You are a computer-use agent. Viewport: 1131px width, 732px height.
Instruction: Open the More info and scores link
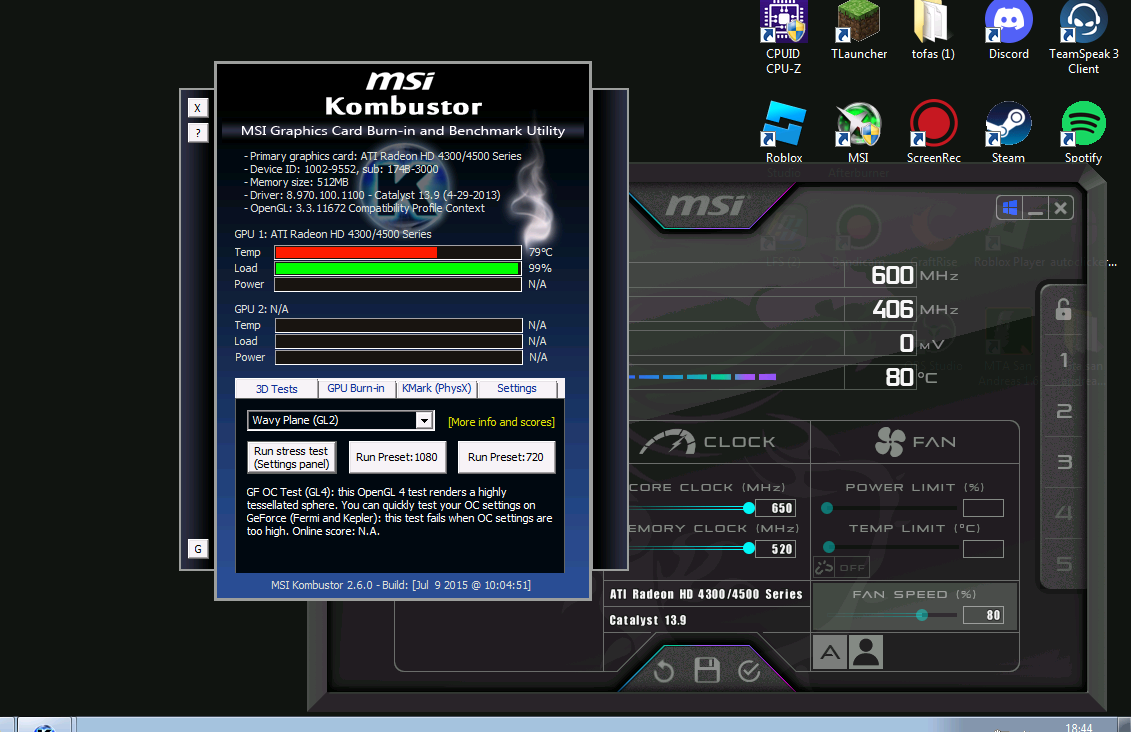tap(501, 422)
